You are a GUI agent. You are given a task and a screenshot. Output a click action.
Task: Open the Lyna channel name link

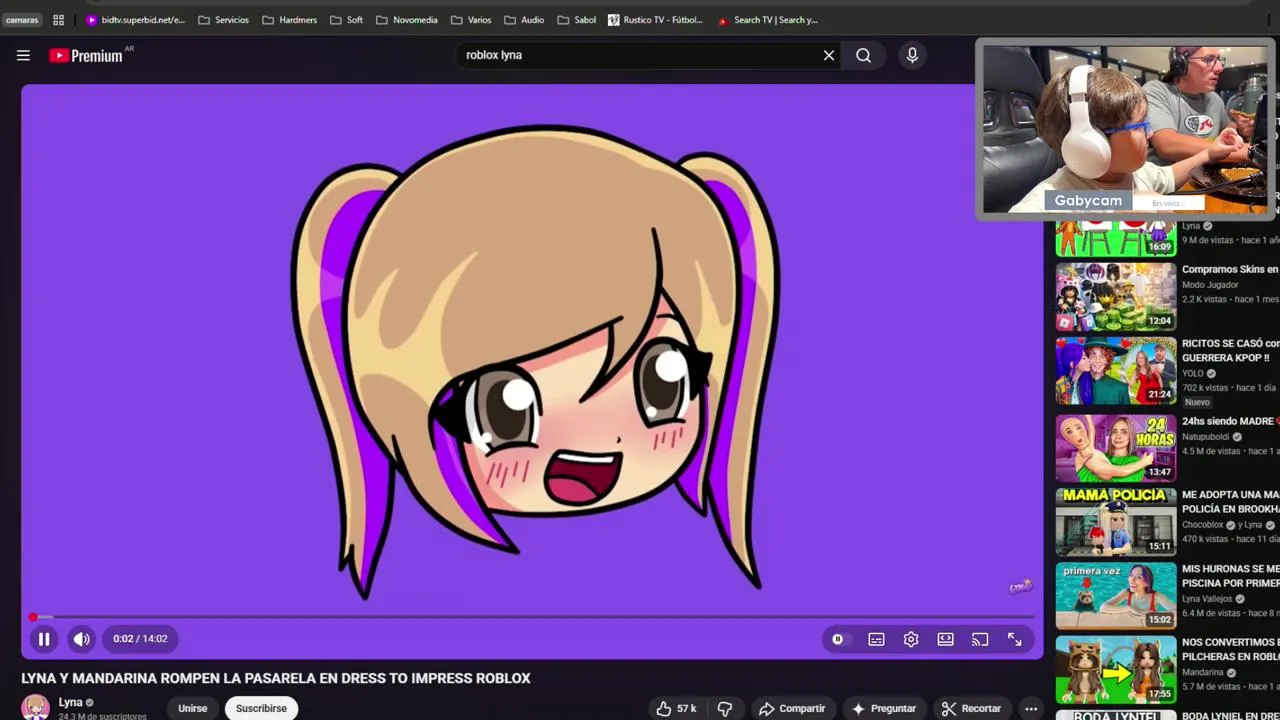click(x=70, y=703)
